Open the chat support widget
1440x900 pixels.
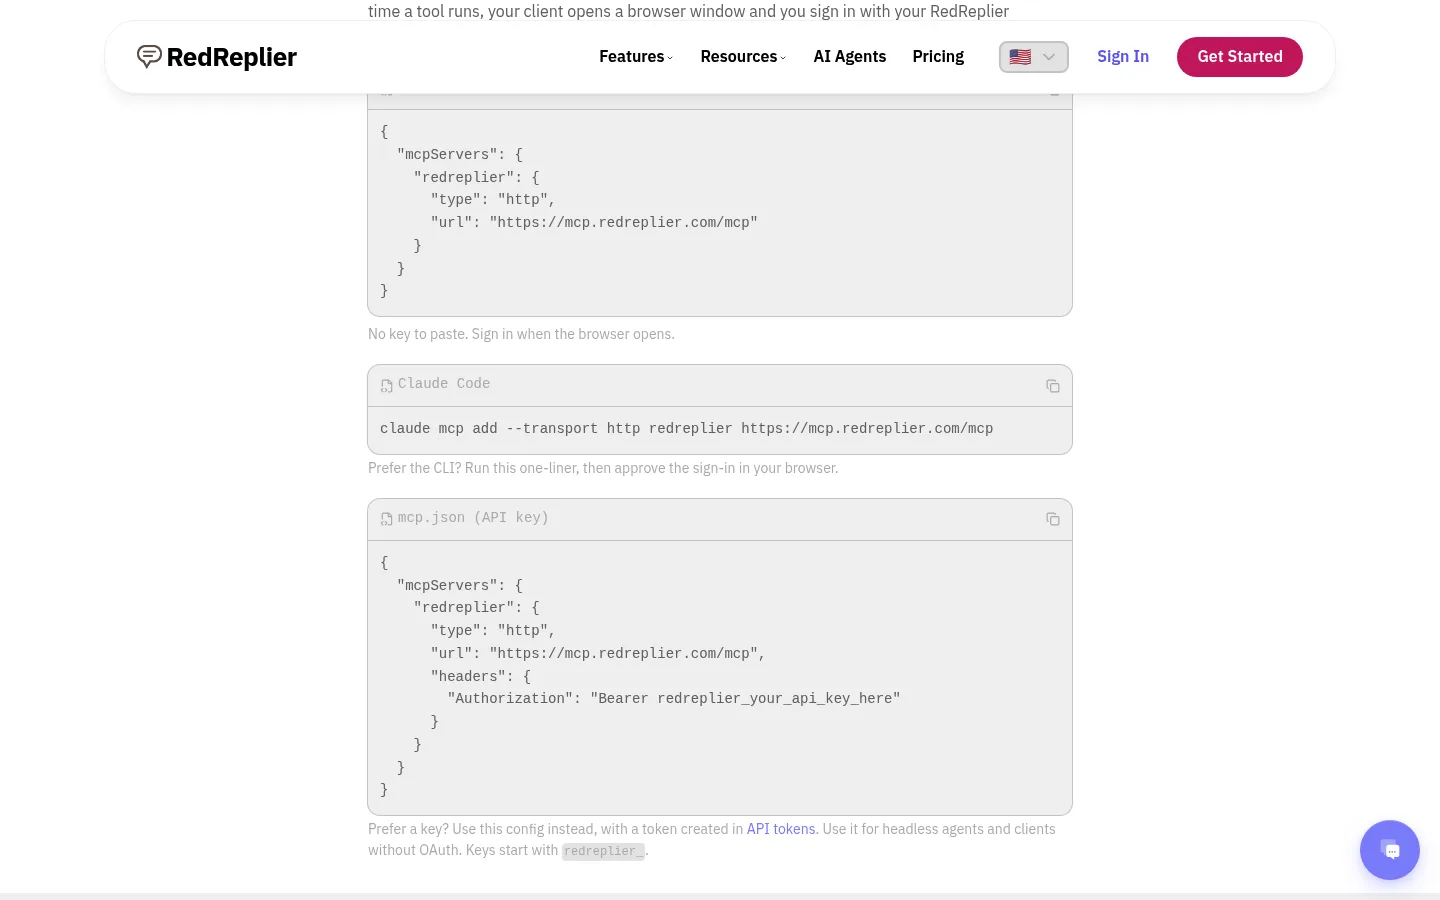1389,850
